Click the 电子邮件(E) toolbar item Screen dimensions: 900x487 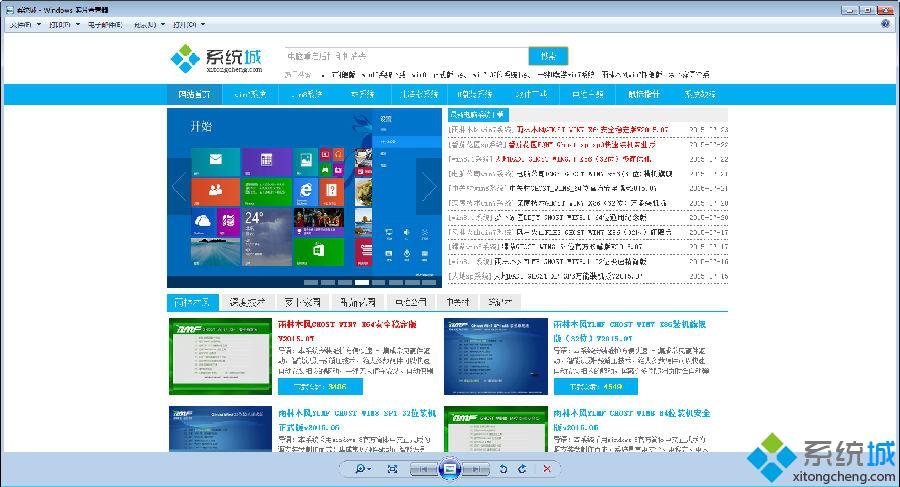[105, 25]
